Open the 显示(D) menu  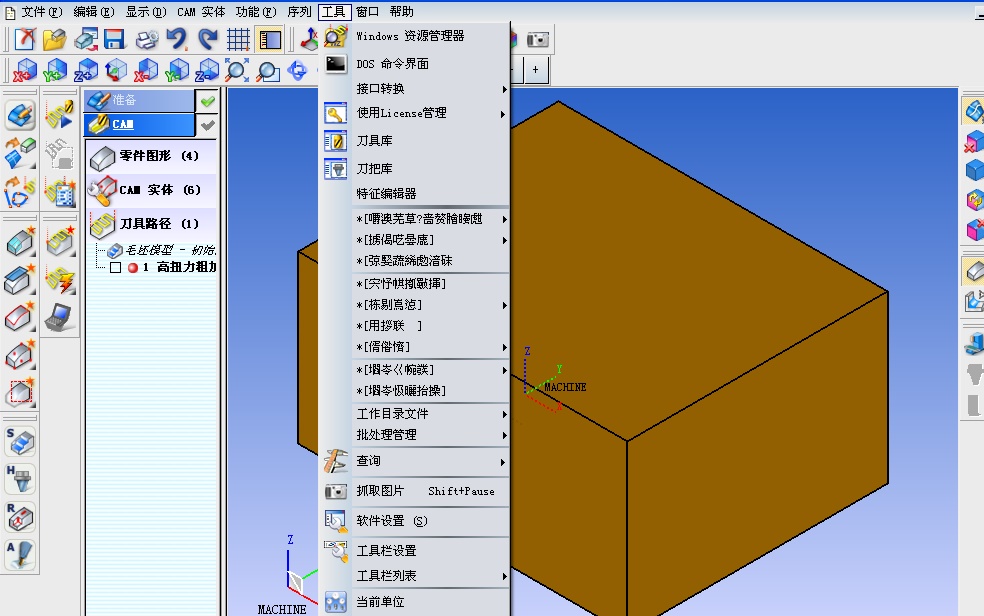(x=146, y=11)
